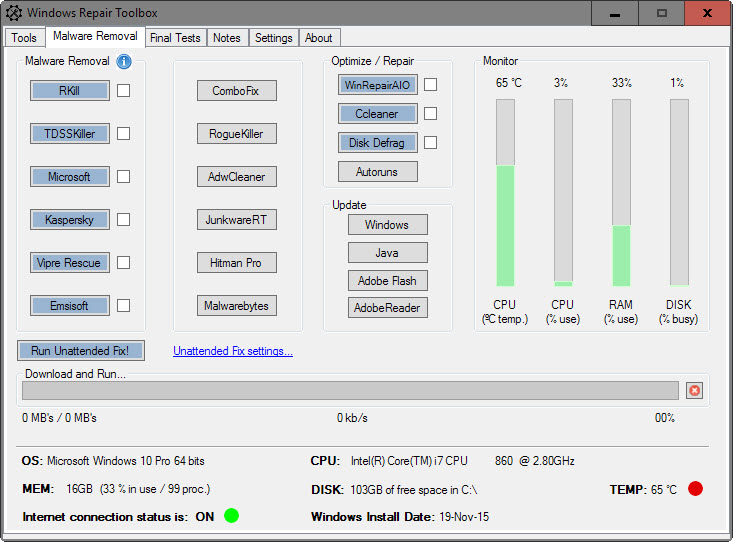Image resolution: width=733 pixels, height=542 pixels.
Task: Launch RKill
Action: (x=70, y=90)
